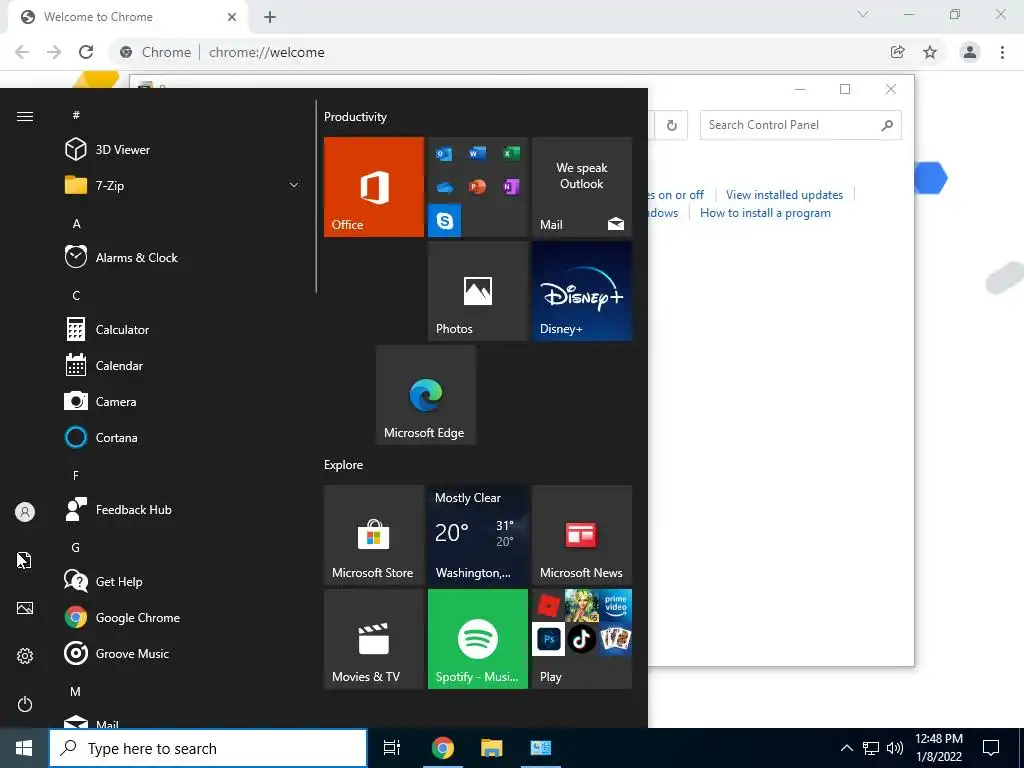Open the Spotify Music tile

(478, 639)
